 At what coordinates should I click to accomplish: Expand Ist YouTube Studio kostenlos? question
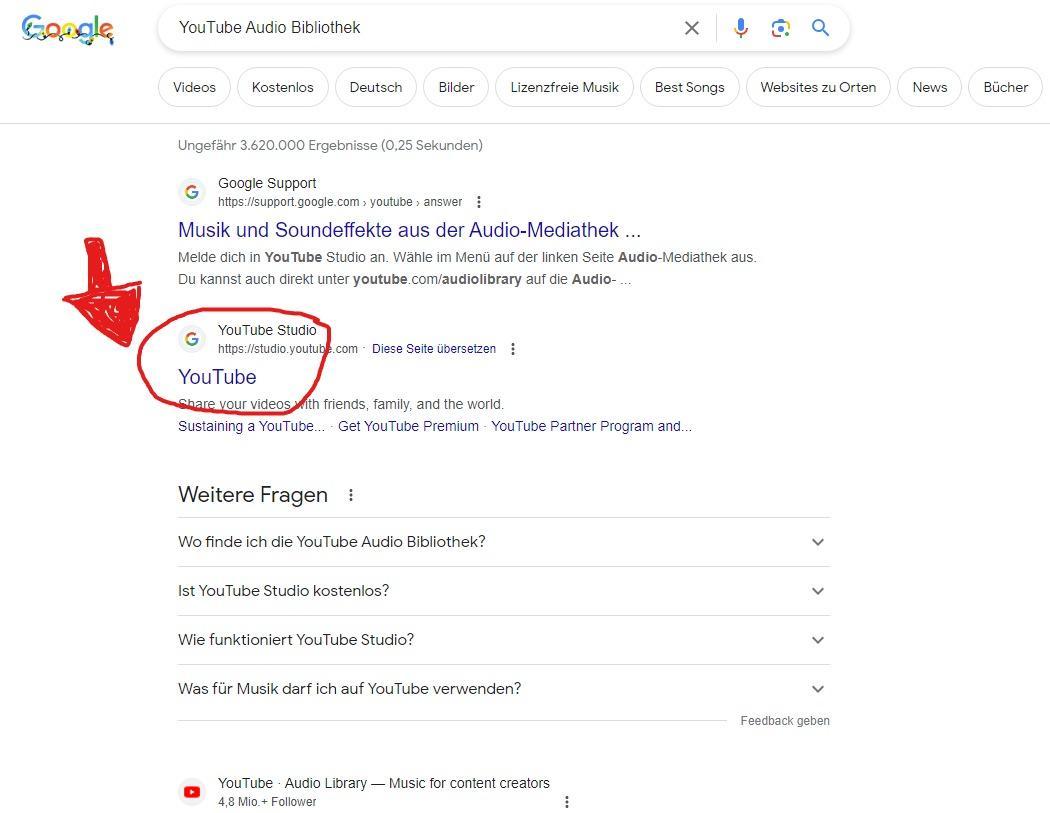504,591
